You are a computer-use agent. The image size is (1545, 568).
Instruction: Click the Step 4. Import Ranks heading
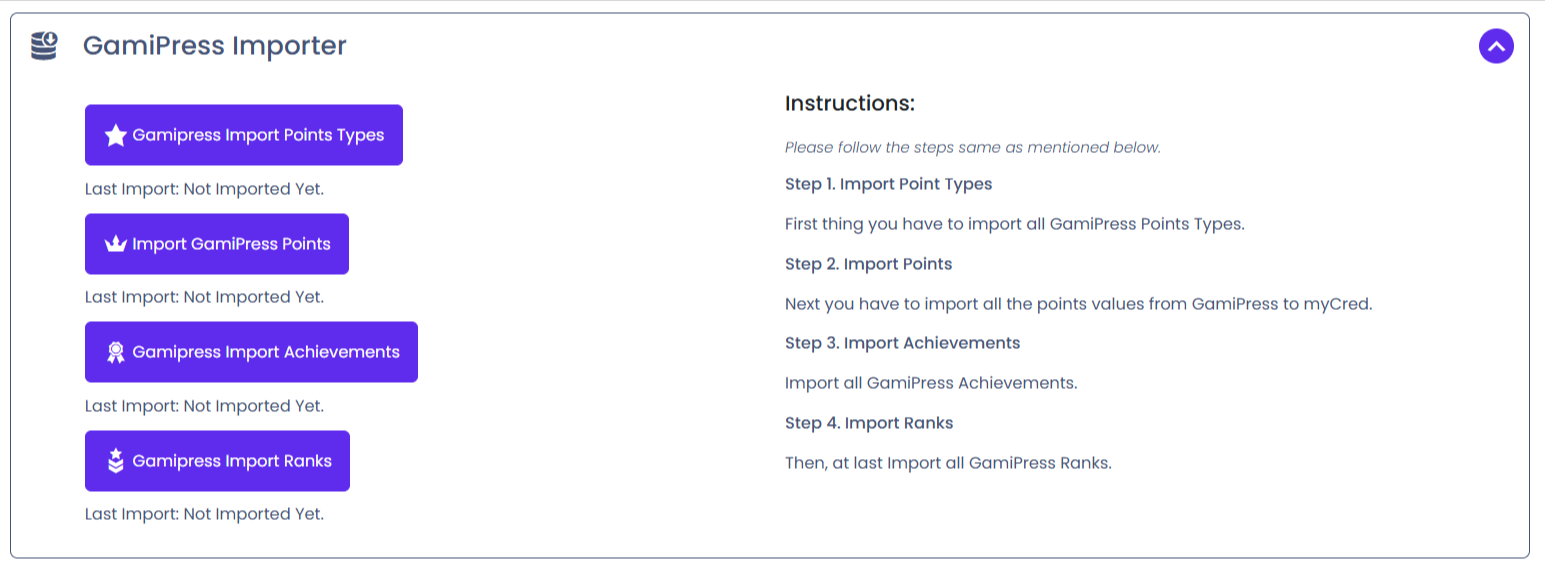click(x=869, y=423)
